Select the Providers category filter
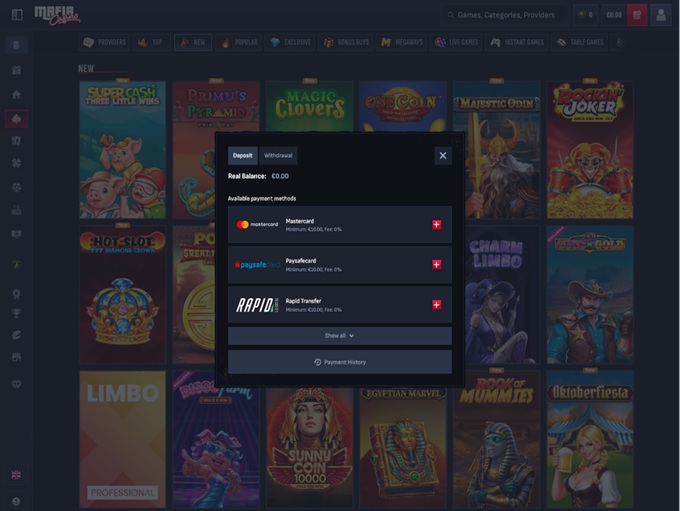Viewport: 680px width, 511px height. [104, 43]
